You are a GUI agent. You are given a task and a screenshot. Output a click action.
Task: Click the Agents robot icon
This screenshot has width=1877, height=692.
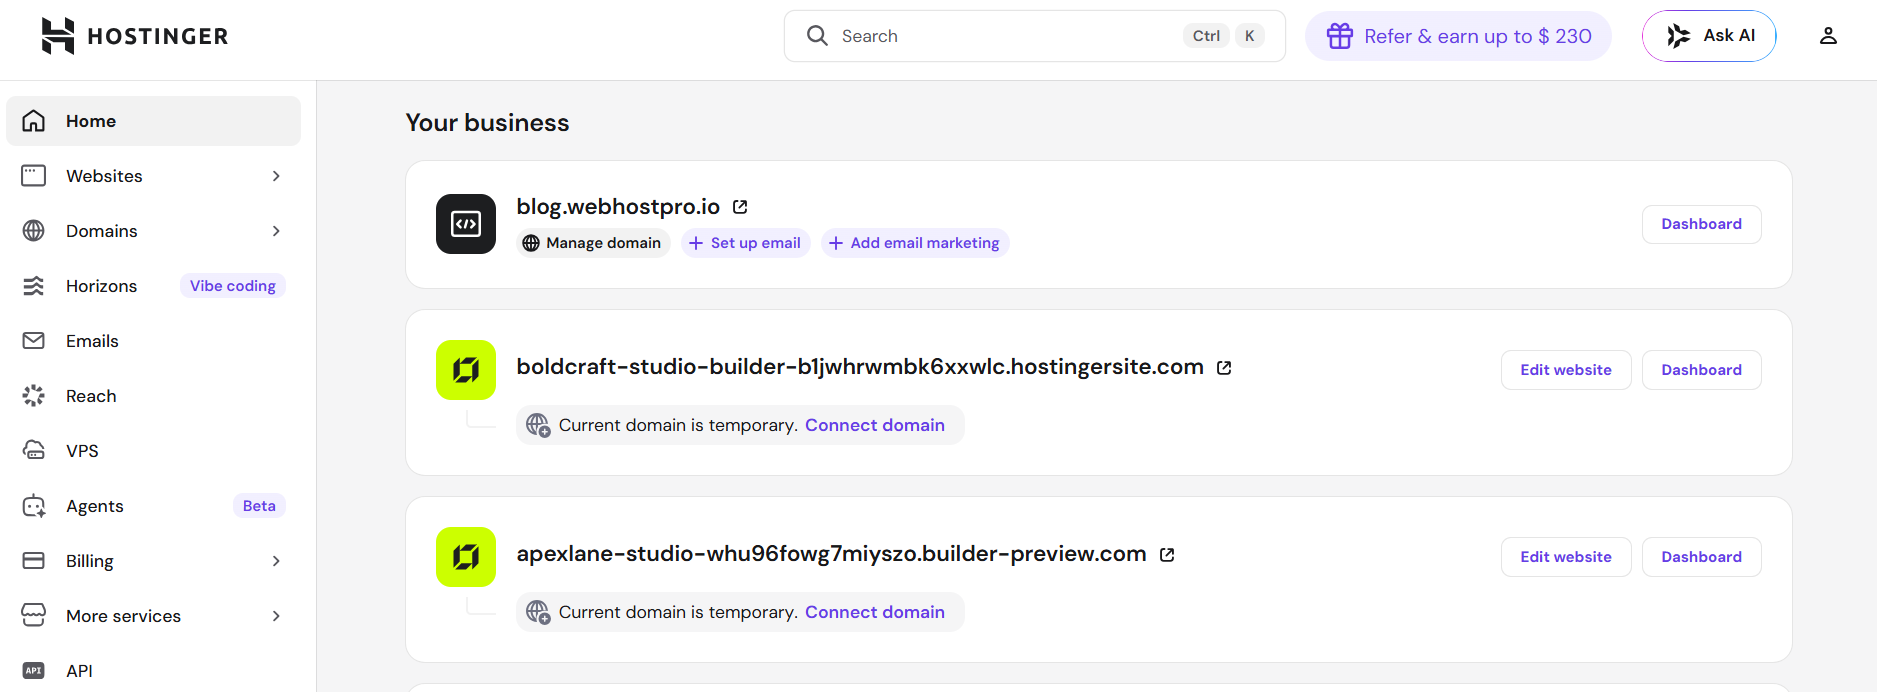pos(34,506)
